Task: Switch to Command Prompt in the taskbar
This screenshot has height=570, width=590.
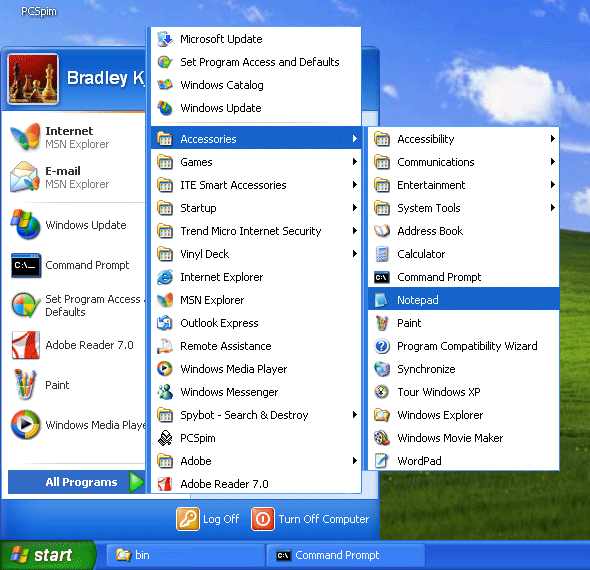Action: (345, 555)
